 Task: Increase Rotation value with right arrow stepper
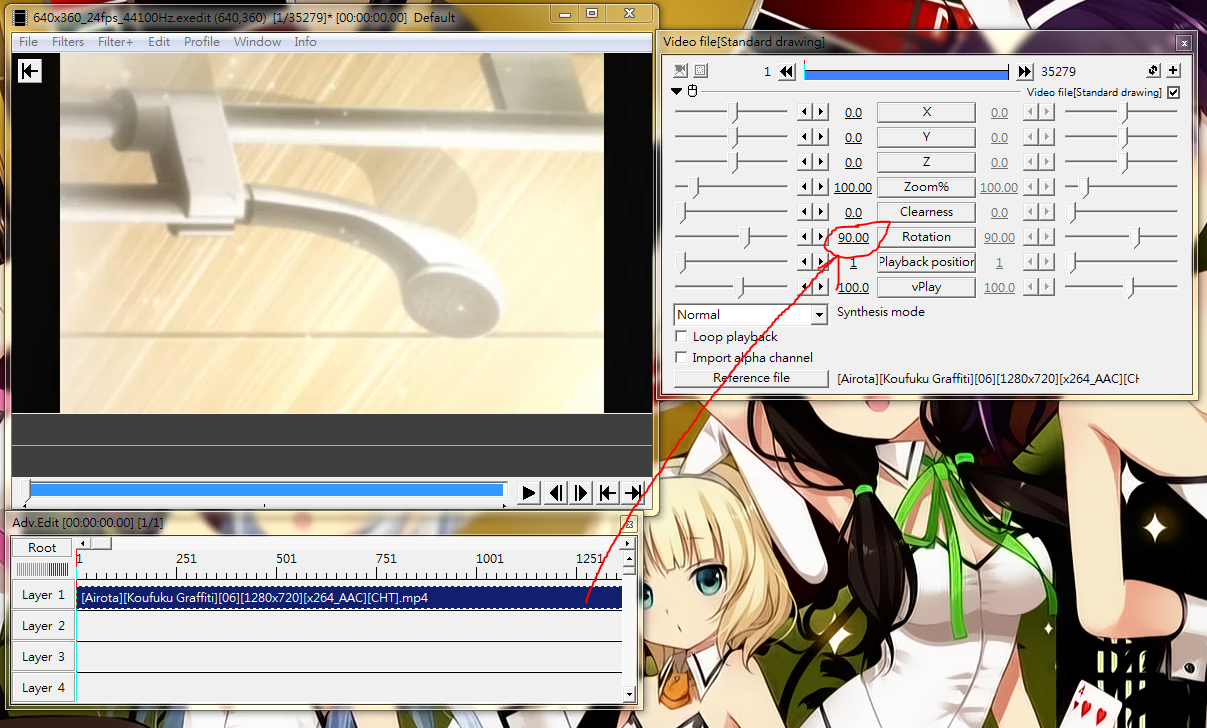821,237
